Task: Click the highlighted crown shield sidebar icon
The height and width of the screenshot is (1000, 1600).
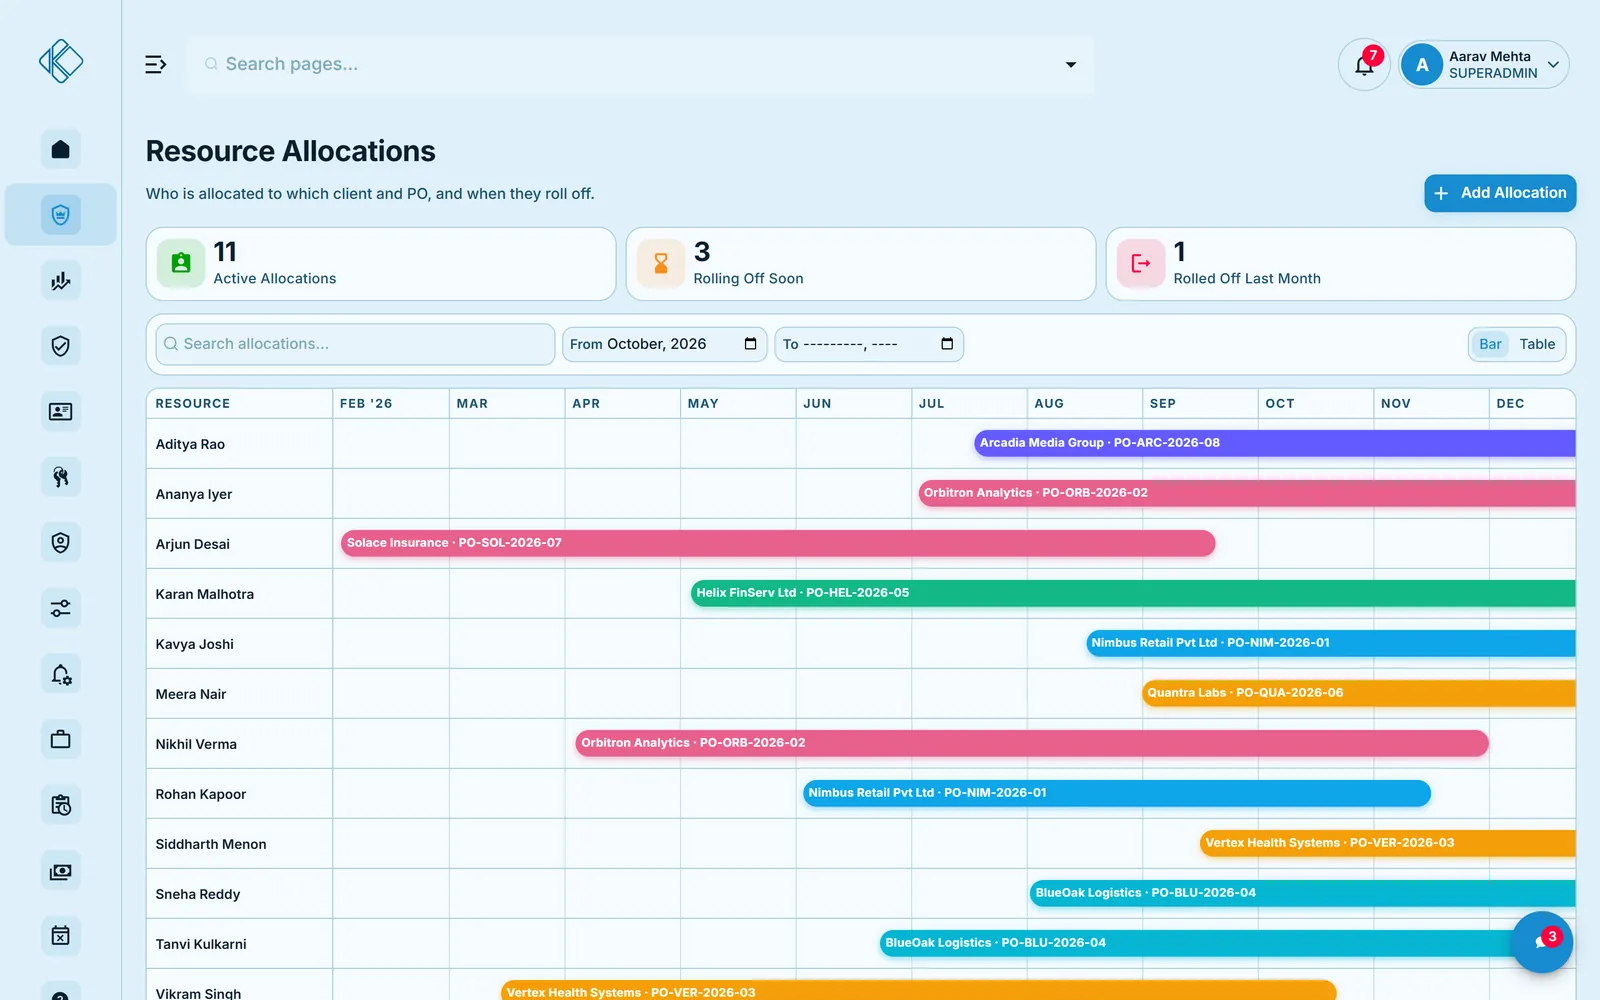Action: click(60, 214)
